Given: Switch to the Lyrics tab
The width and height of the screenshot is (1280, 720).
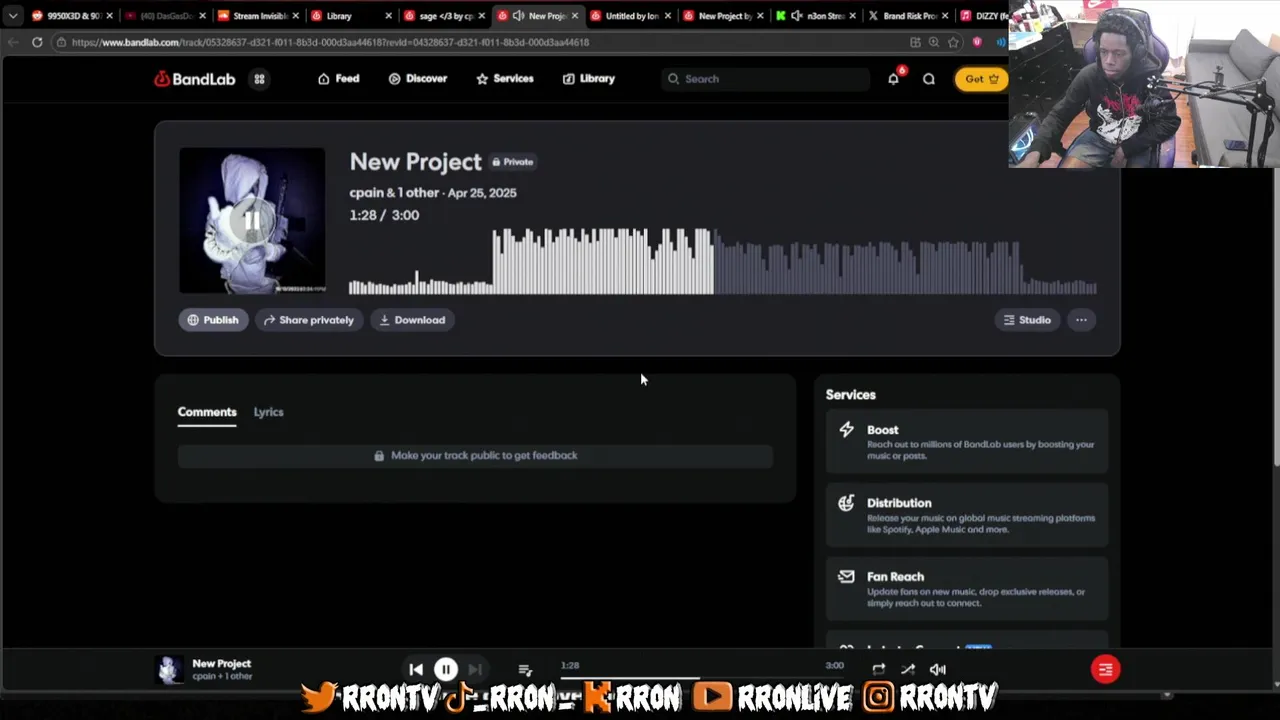Looking at the screenshot, I should click(268, 412).
